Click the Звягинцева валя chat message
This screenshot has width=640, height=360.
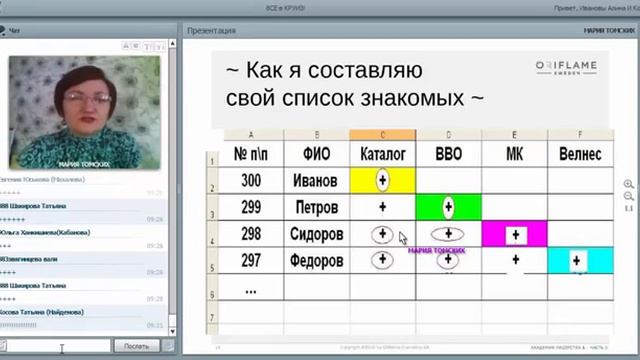click(83, 265)
